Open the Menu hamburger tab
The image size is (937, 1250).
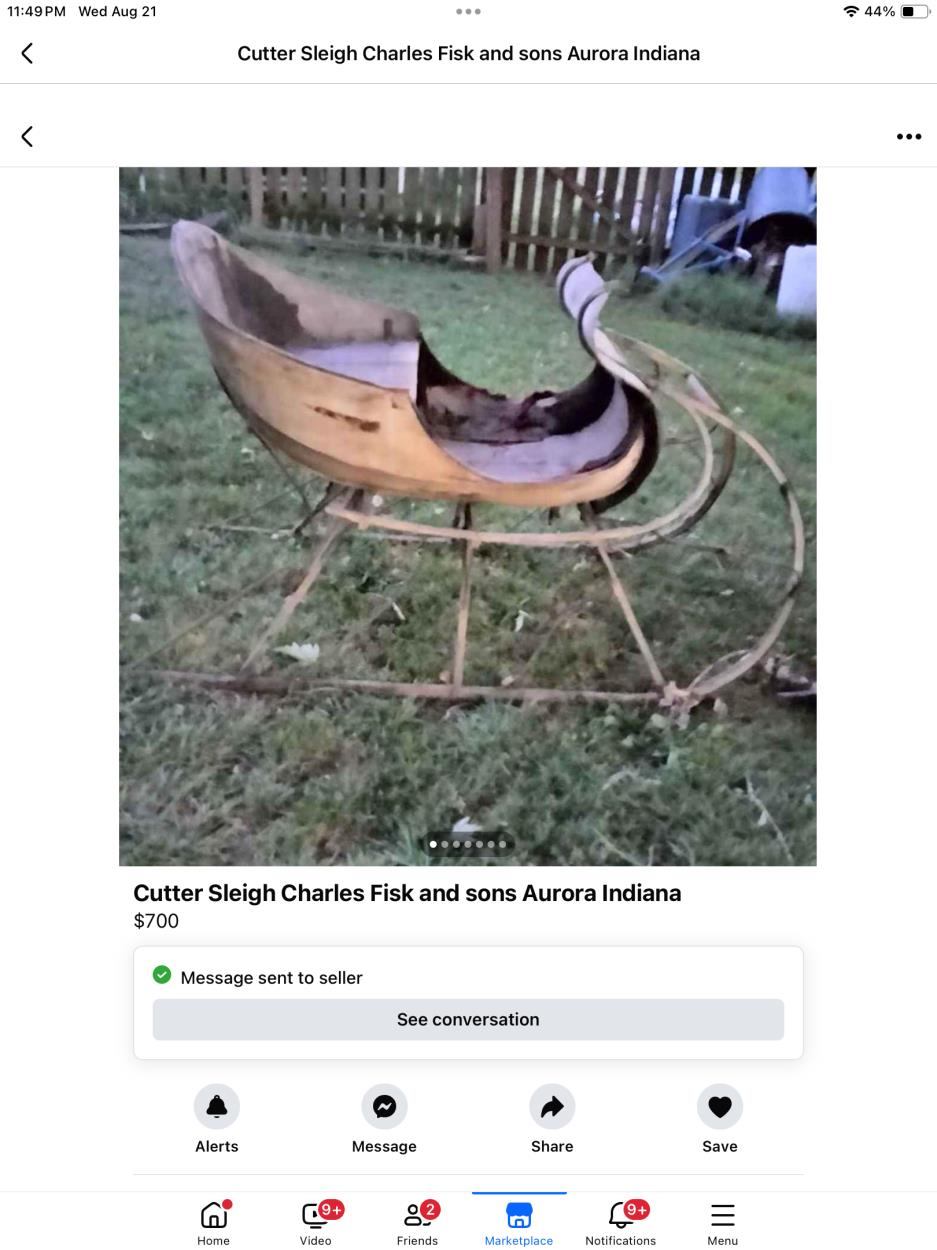[x=722, y=1222]
